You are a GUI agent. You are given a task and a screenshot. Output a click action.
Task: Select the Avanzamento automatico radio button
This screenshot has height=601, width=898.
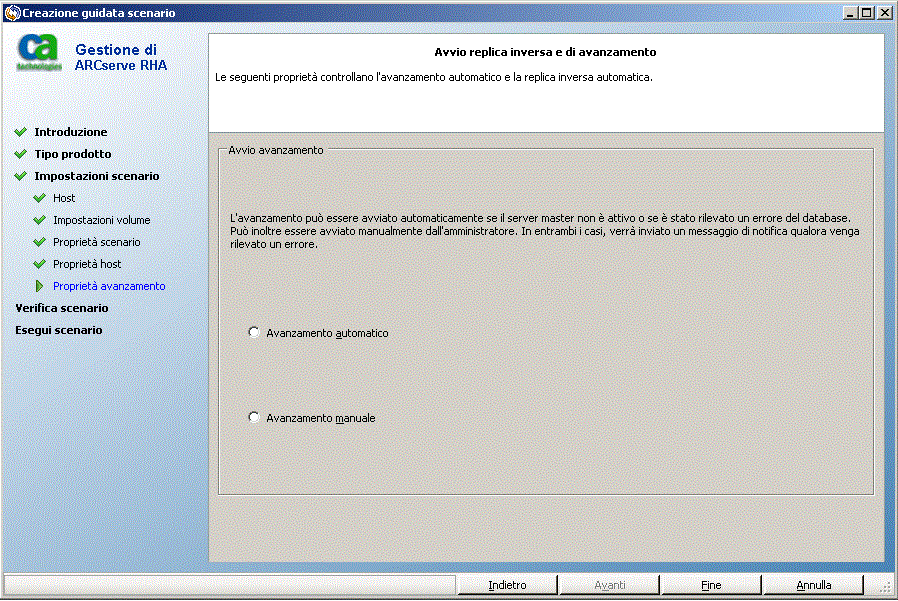254,331
